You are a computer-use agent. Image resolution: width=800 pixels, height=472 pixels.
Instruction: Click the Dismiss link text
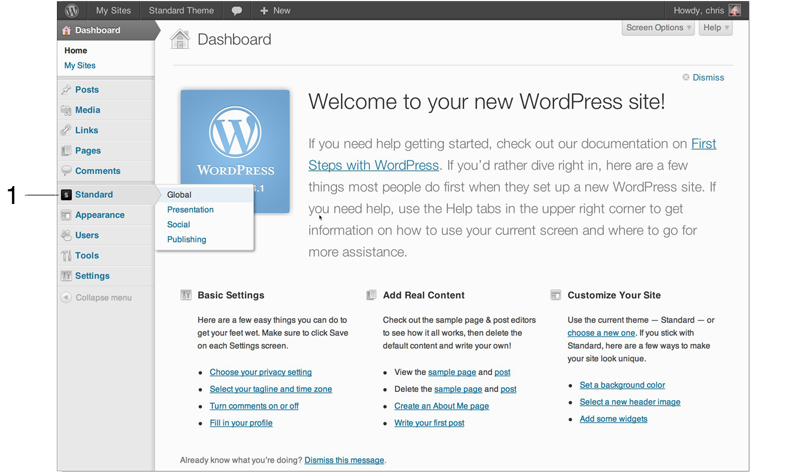[x=708, y=78]
